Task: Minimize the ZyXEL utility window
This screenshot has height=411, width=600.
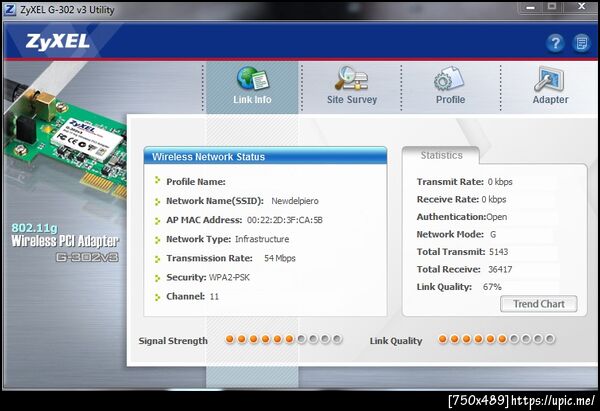Action: pyautogui.click(x=530, y=7)
